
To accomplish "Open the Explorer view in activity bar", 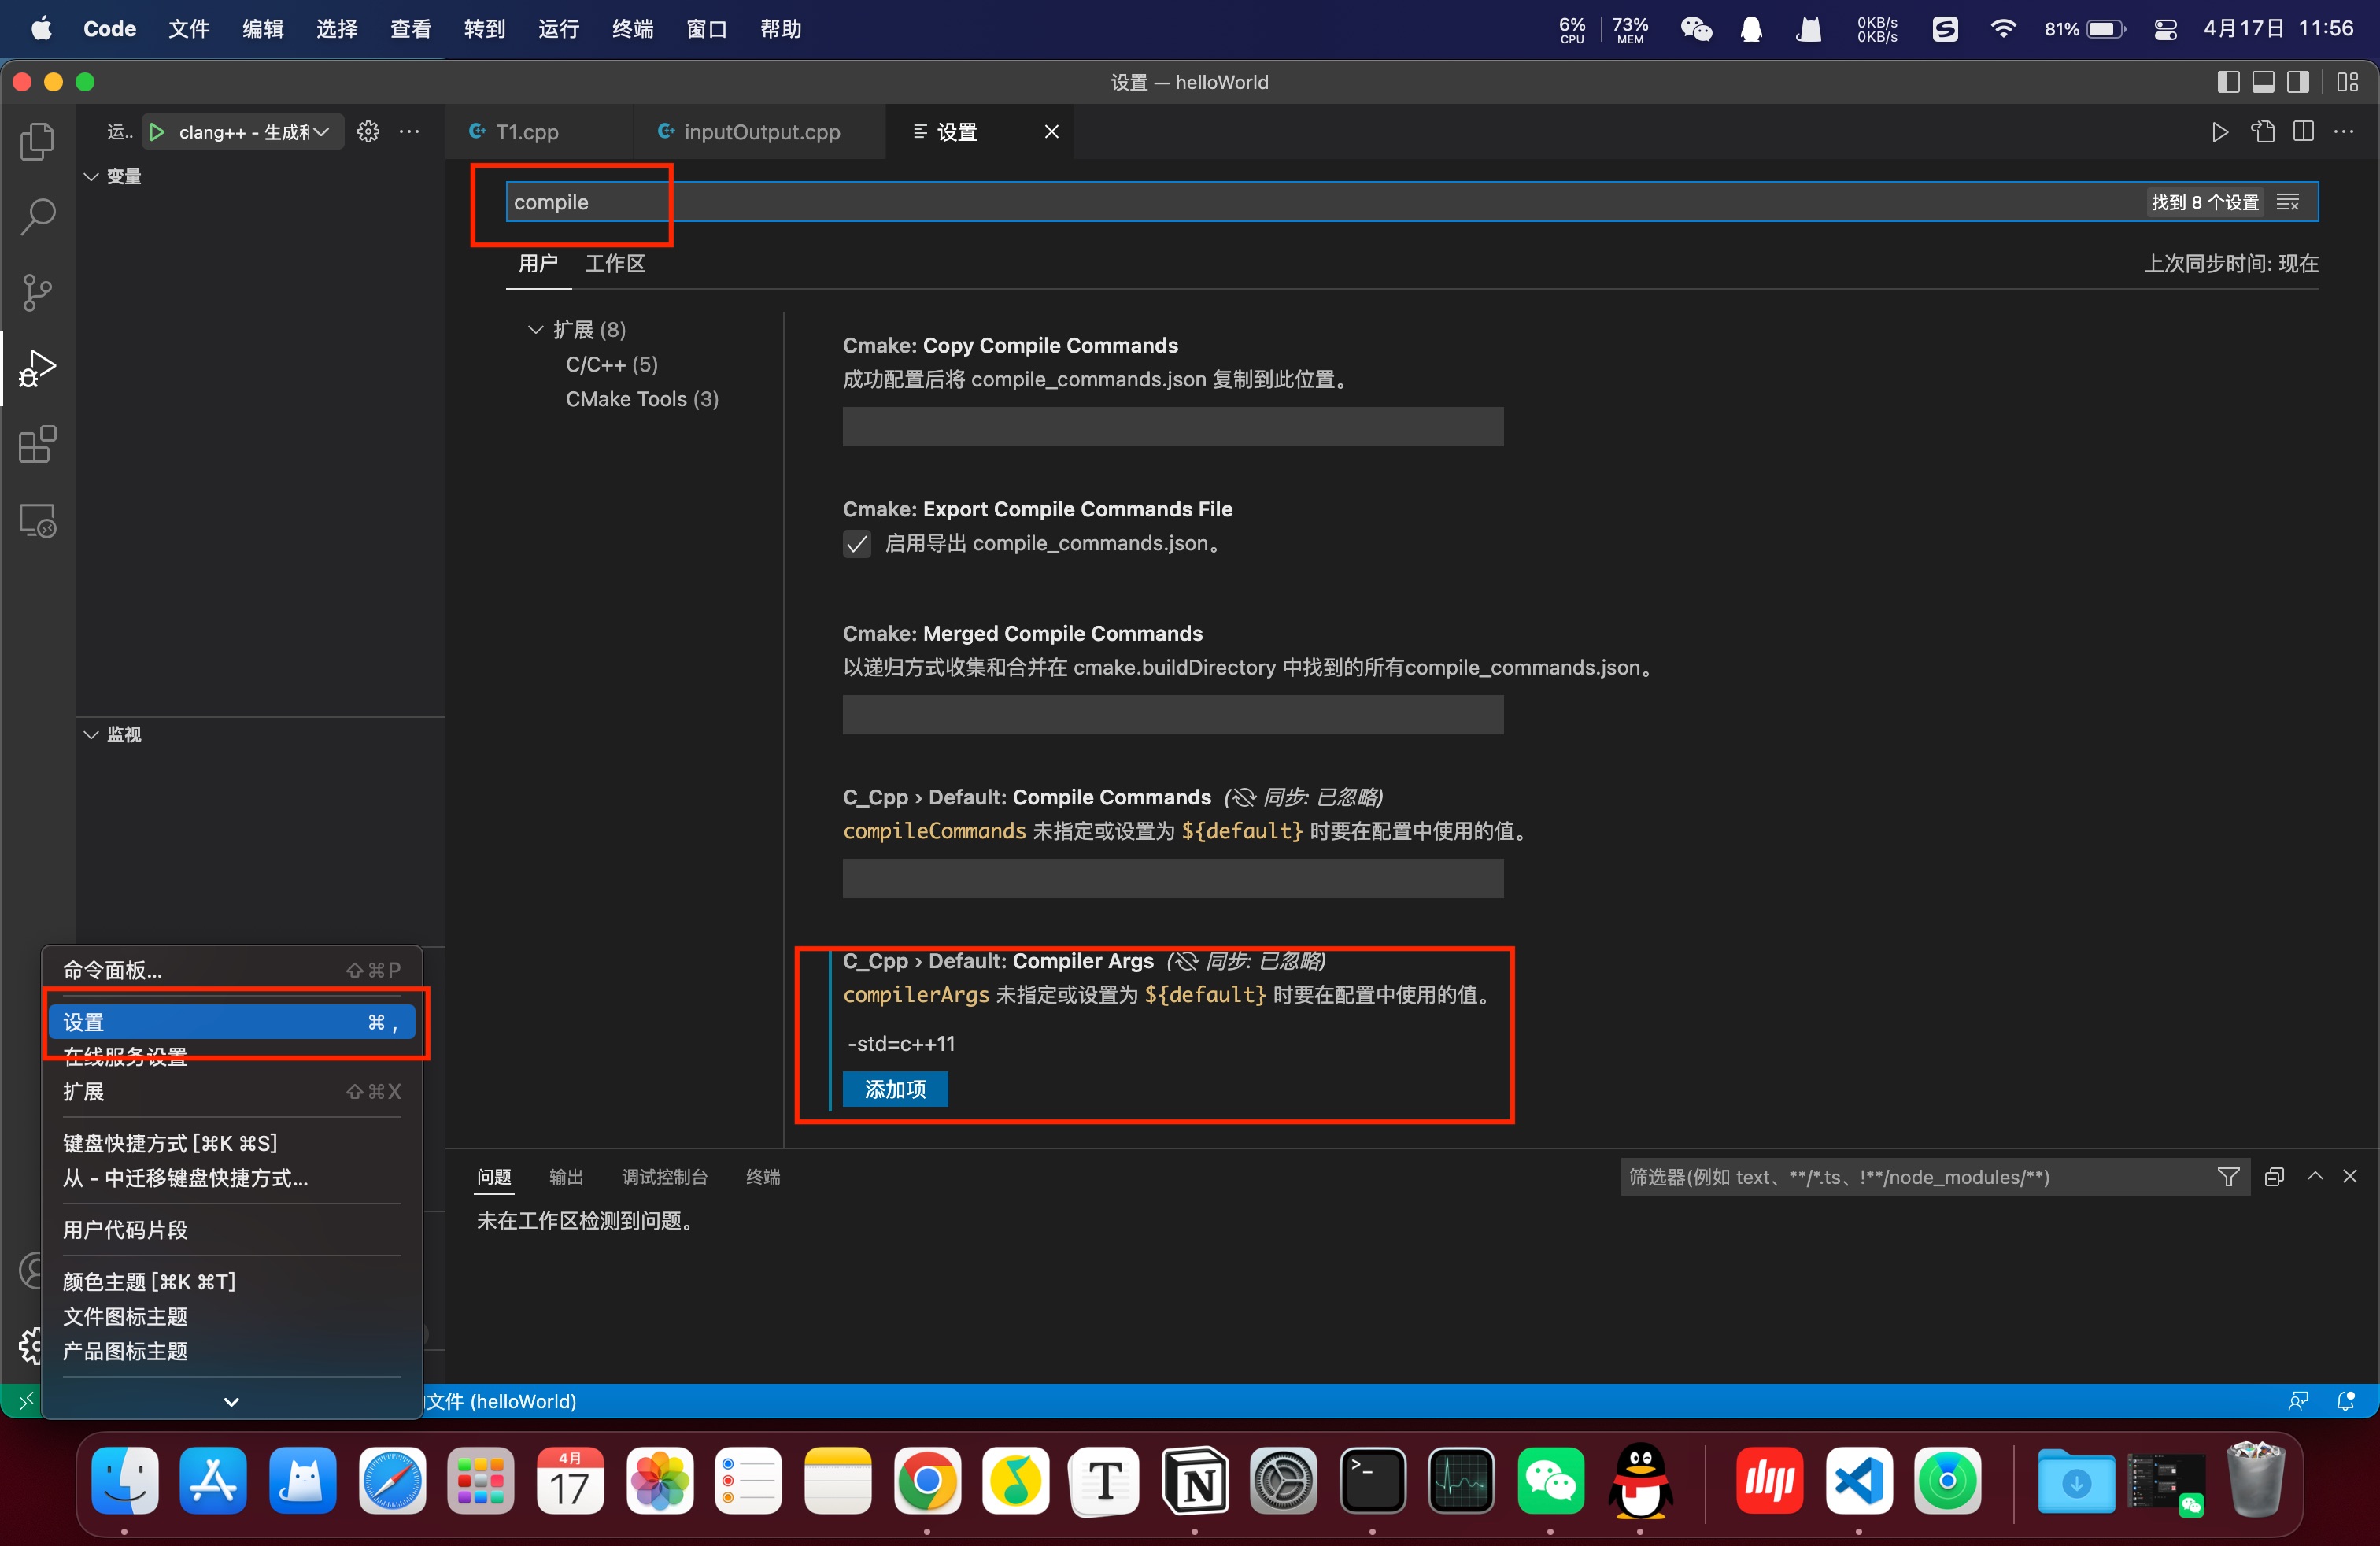I will [x=37, y=141].
